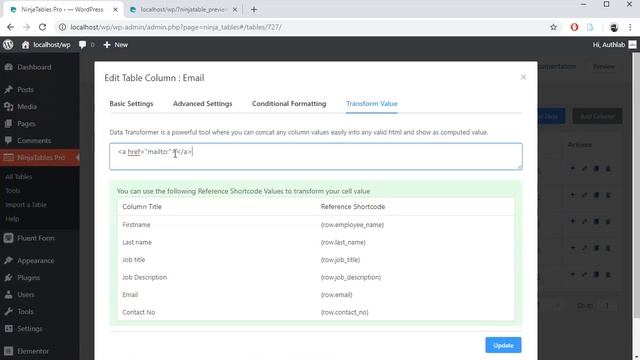Switch to the Advanced Settings tab
Image resolution: width=640 pixels, height=360 pixels.
pyautogui.click(x=202, y=104)
